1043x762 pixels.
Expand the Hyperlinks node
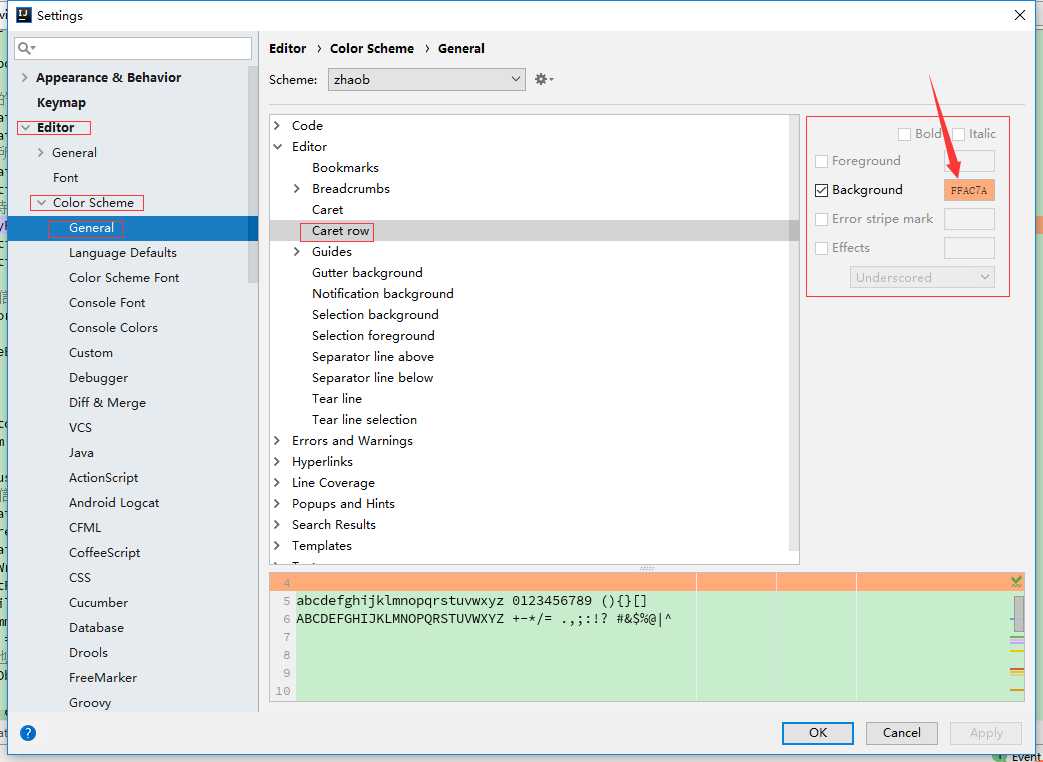coord(277,461)
